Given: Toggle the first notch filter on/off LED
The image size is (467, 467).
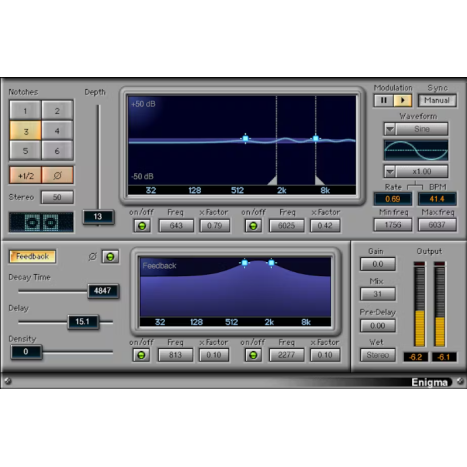Looking at the screenshot, I should 142,226.
